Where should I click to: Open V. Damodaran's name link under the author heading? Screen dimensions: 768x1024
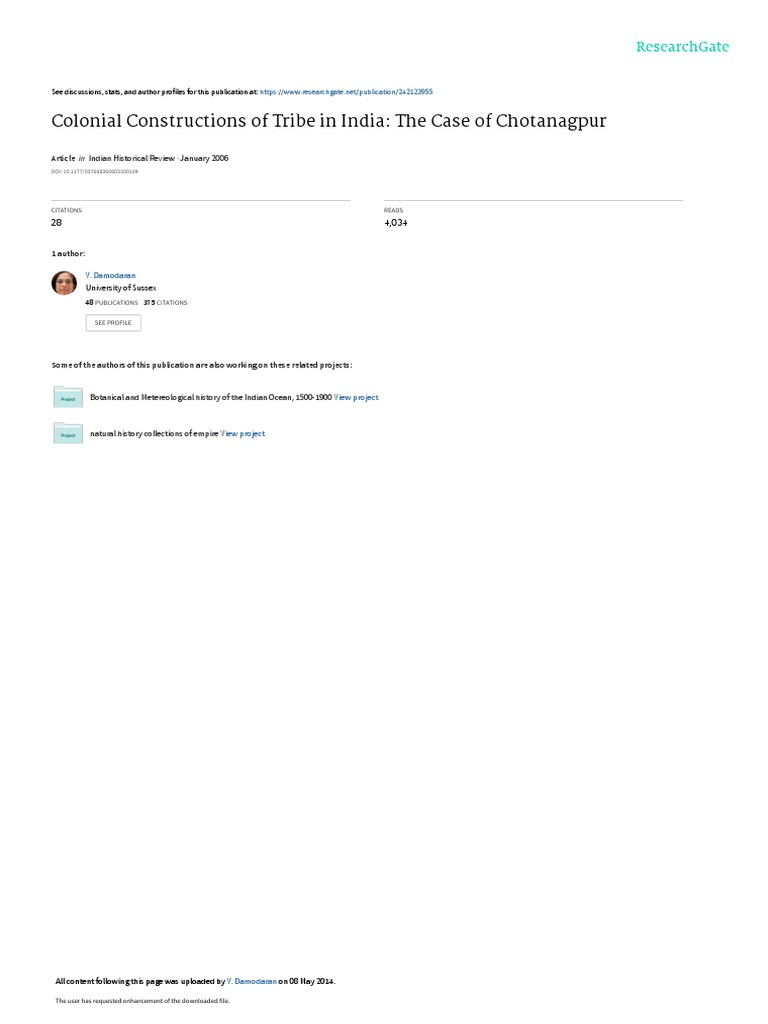(110, 276)
